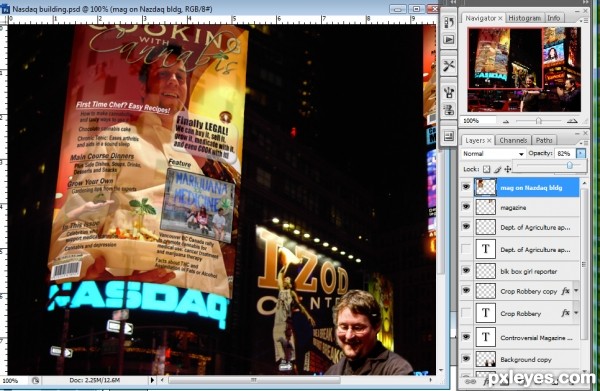
Task: Switch to the Navigator tab
Action: pos(481,18)
